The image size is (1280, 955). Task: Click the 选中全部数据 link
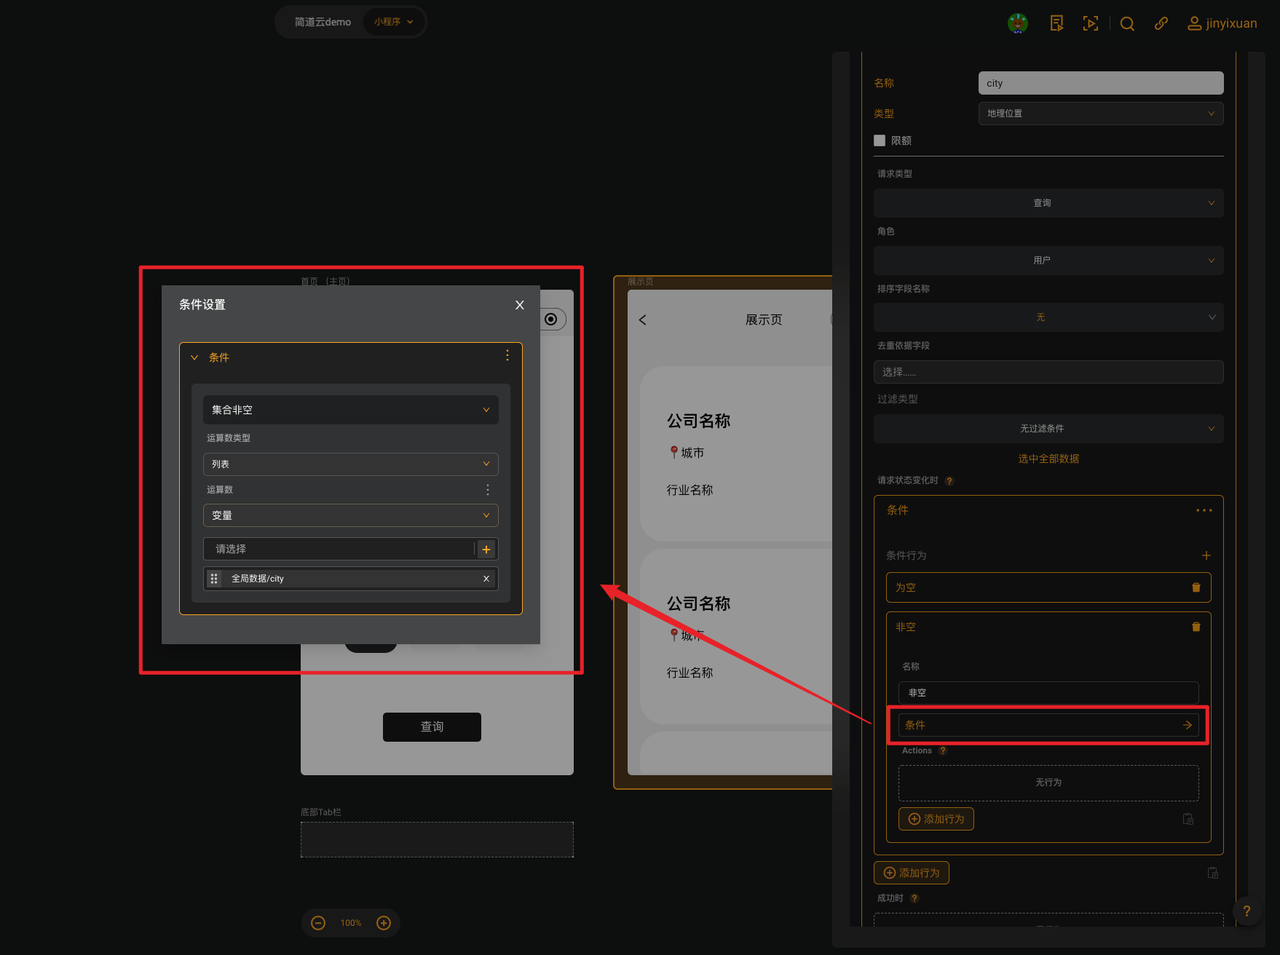(1049, 459)
